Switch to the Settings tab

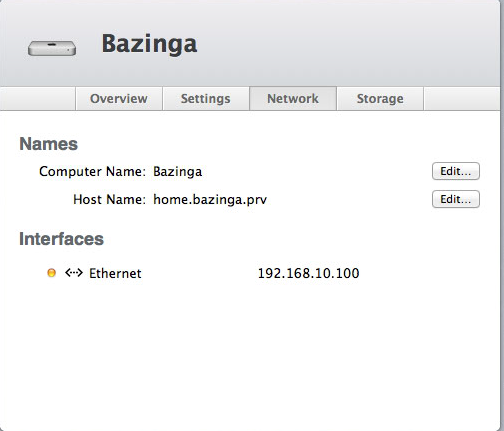pos(206,99)
